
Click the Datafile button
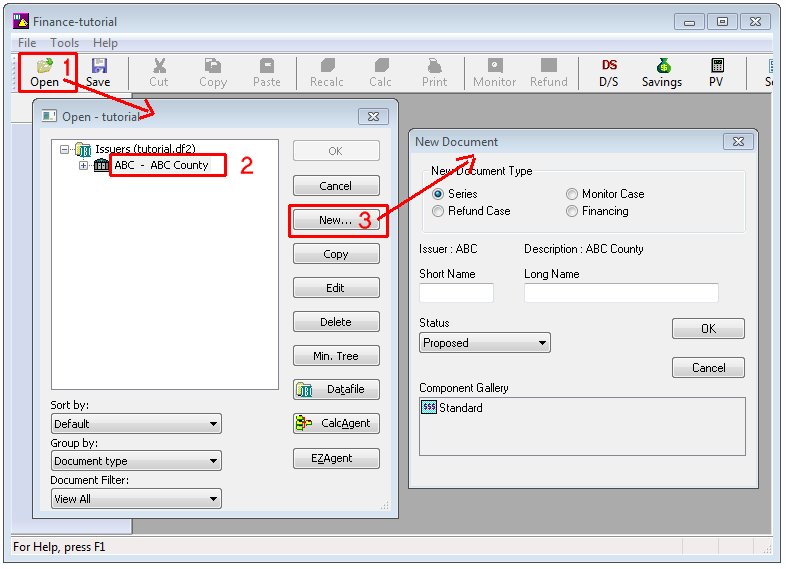[336, 389]
